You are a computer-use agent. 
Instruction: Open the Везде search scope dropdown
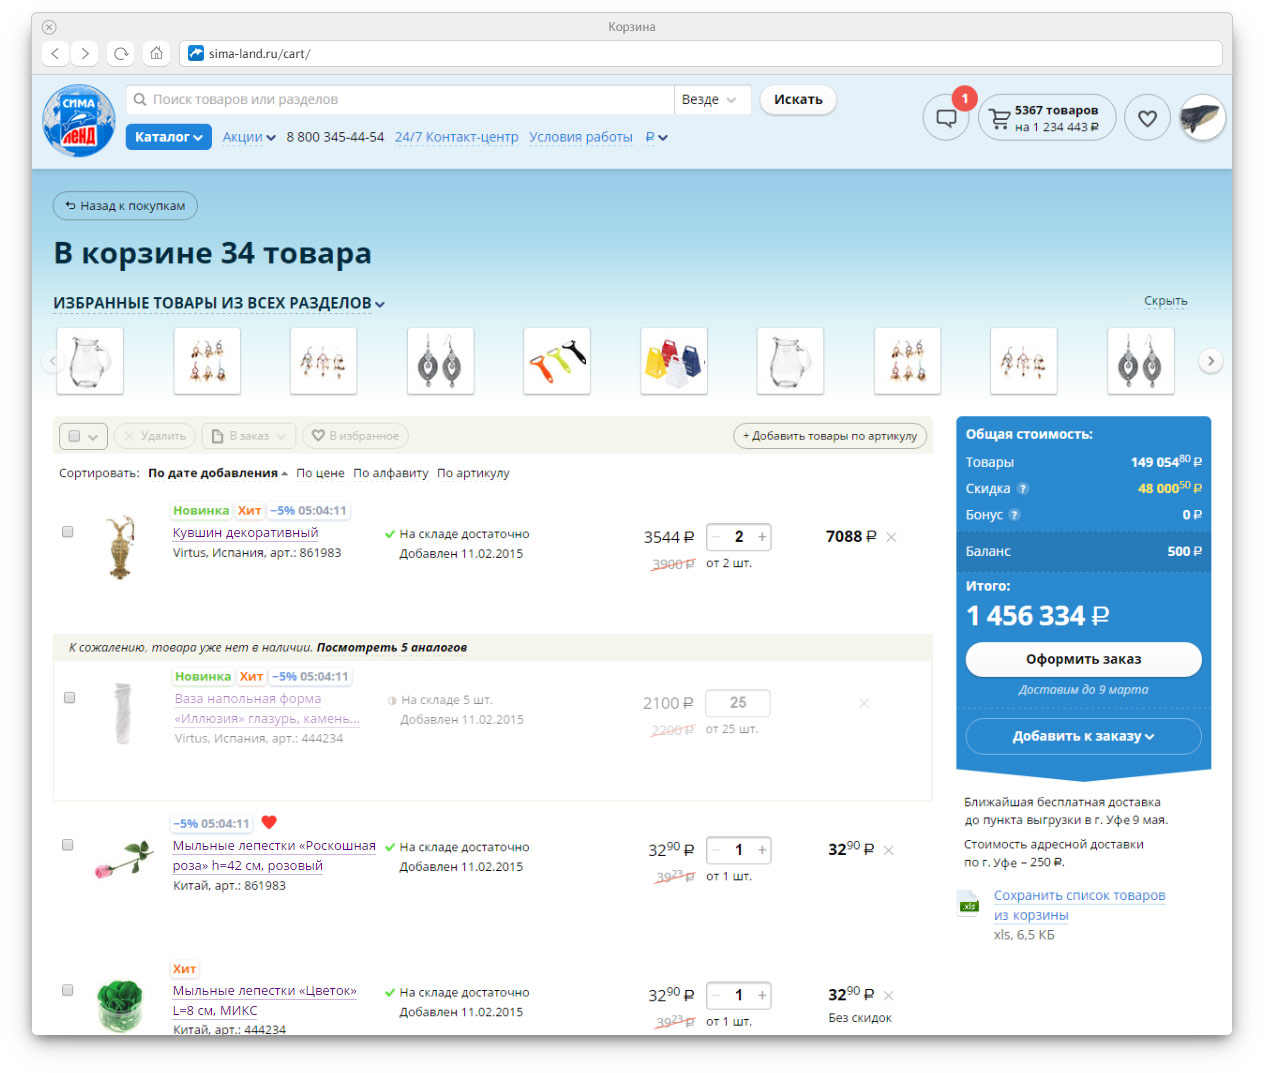coord(709,100)
